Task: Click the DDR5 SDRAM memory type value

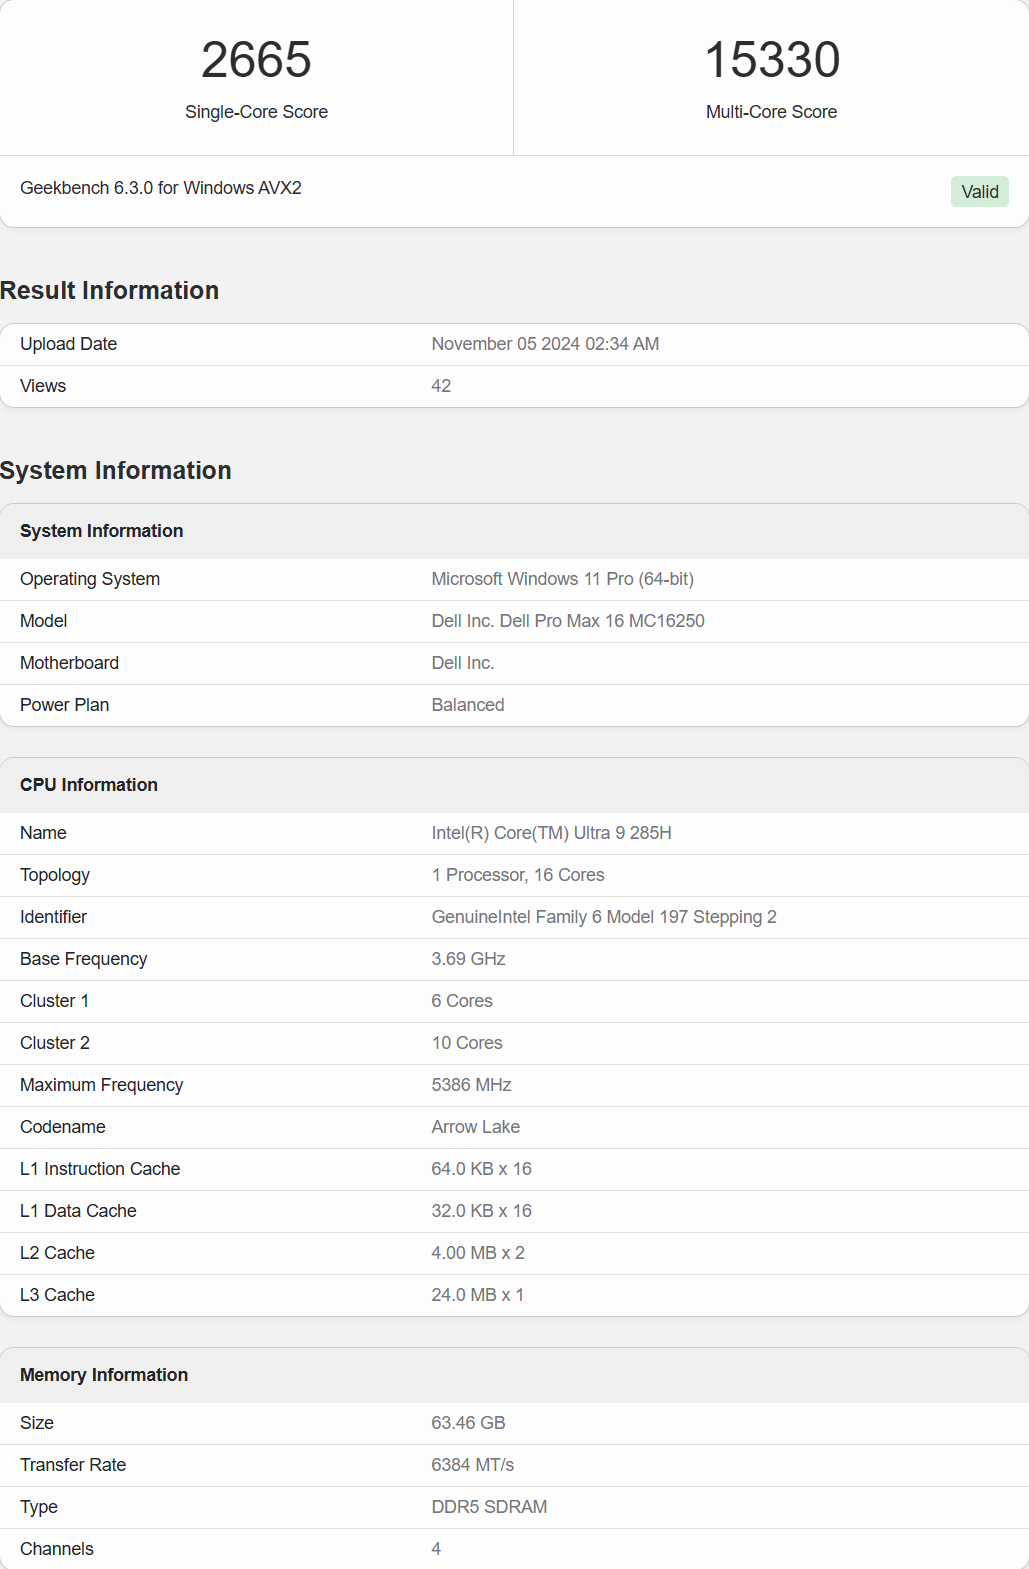Action: (x=489, y=1507)
